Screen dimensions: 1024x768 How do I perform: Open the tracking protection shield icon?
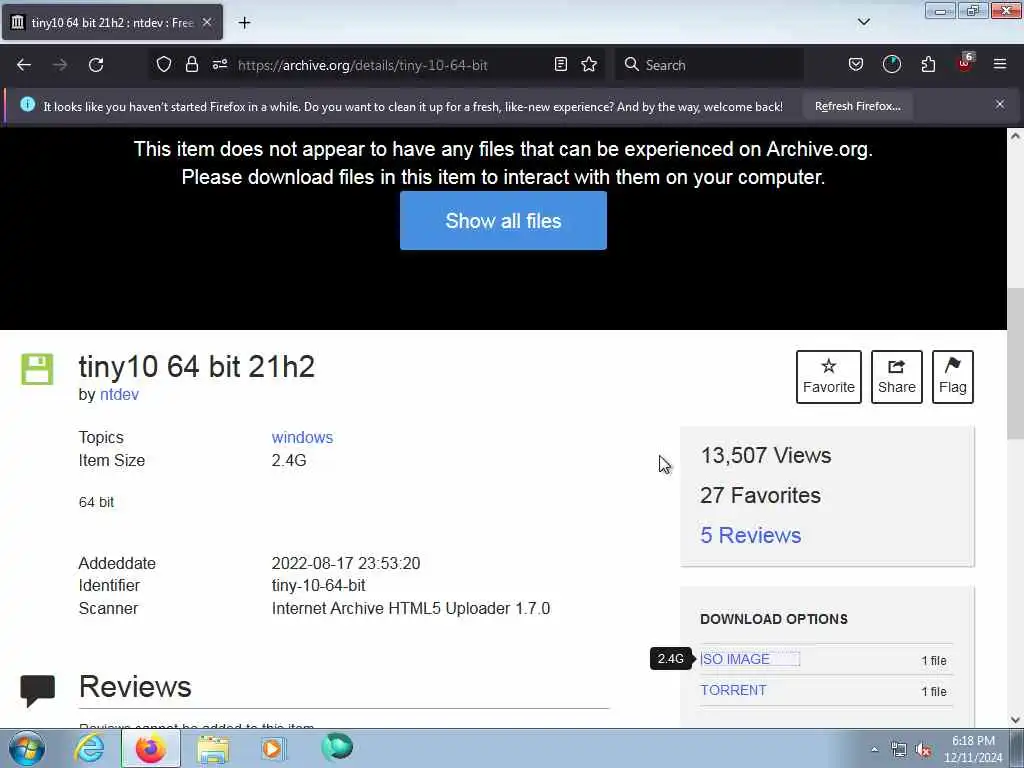[164, 65]
